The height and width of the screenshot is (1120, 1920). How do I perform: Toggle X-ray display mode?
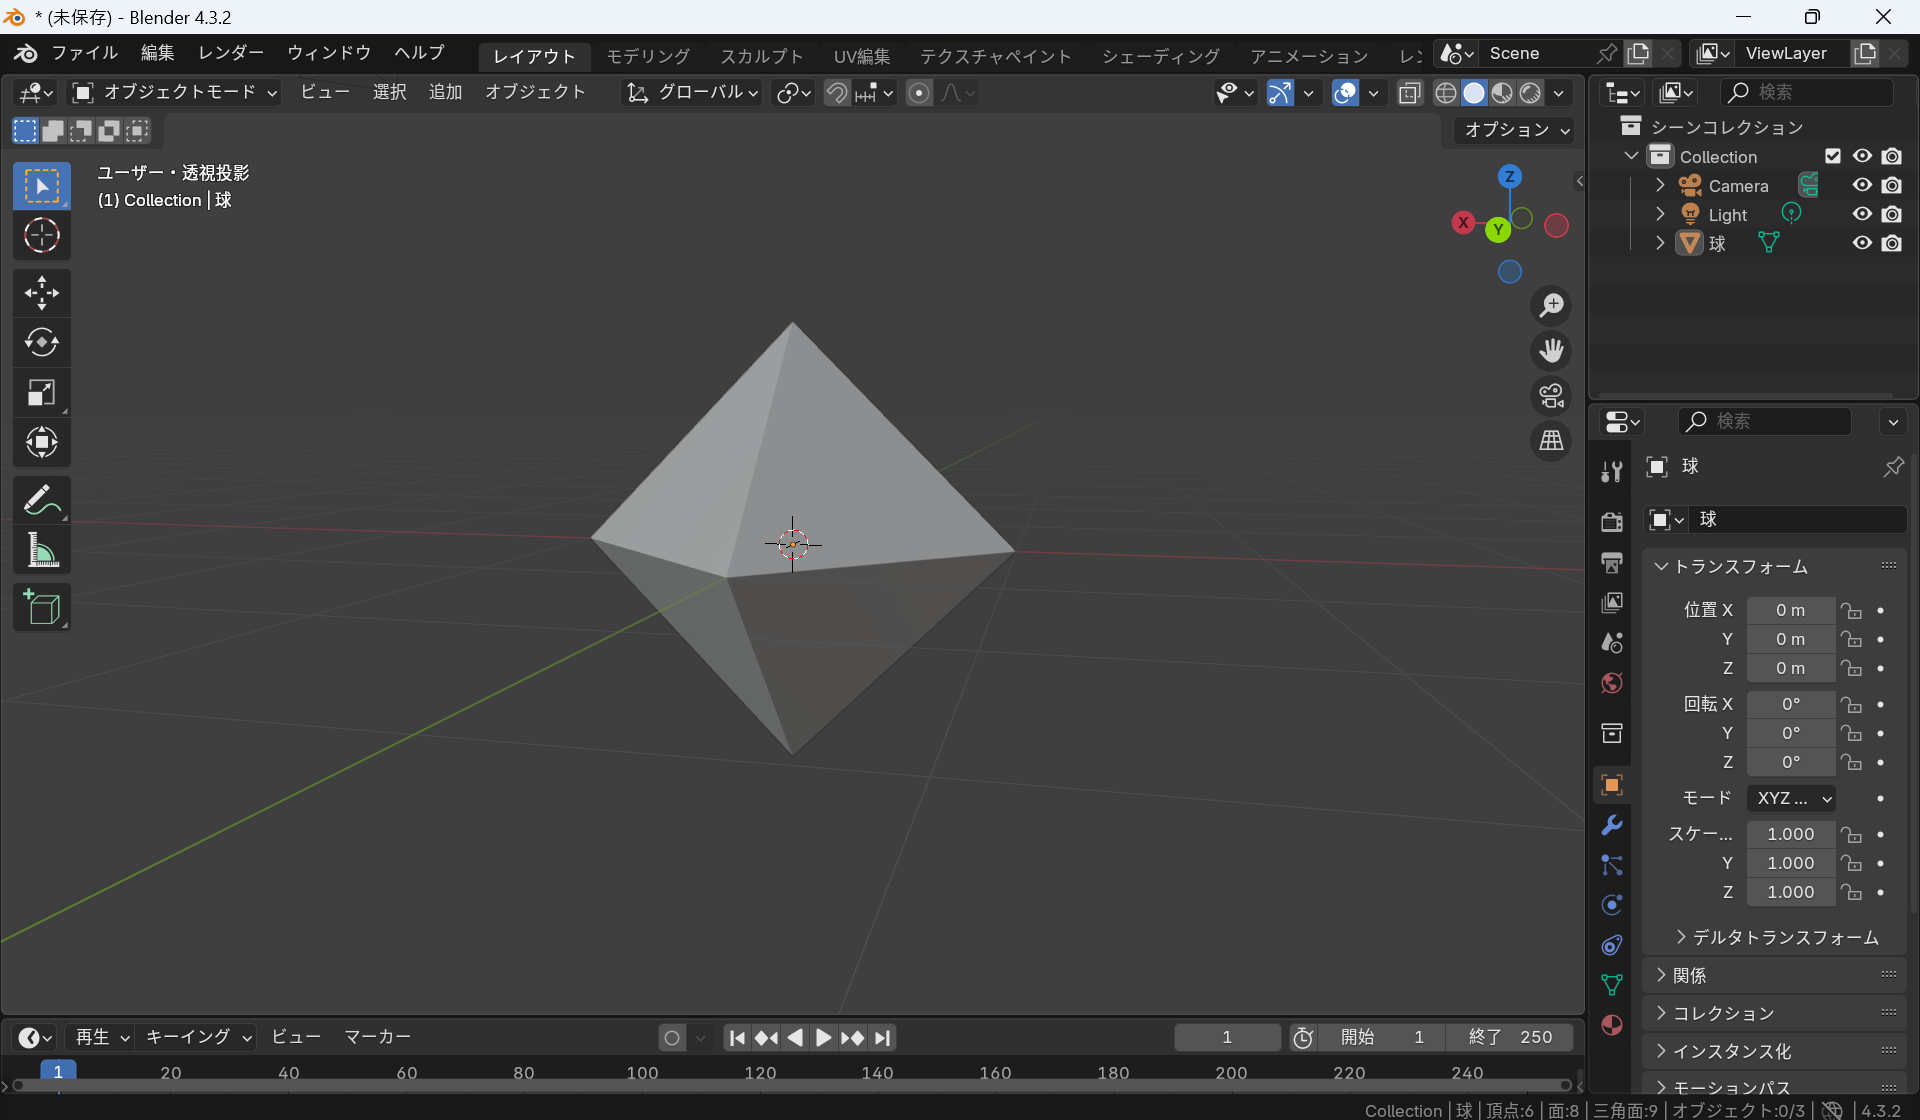tap(1410, 93)
